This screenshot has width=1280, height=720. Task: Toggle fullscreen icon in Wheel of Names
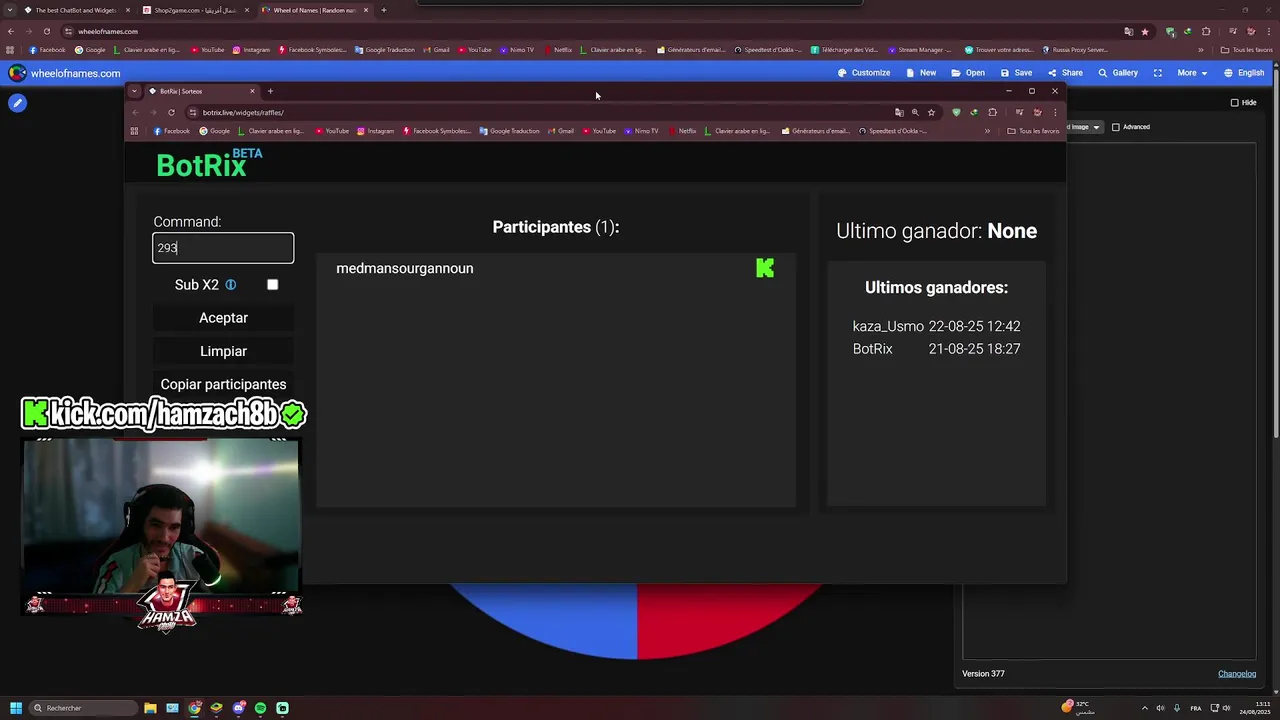pos(1158,73)
